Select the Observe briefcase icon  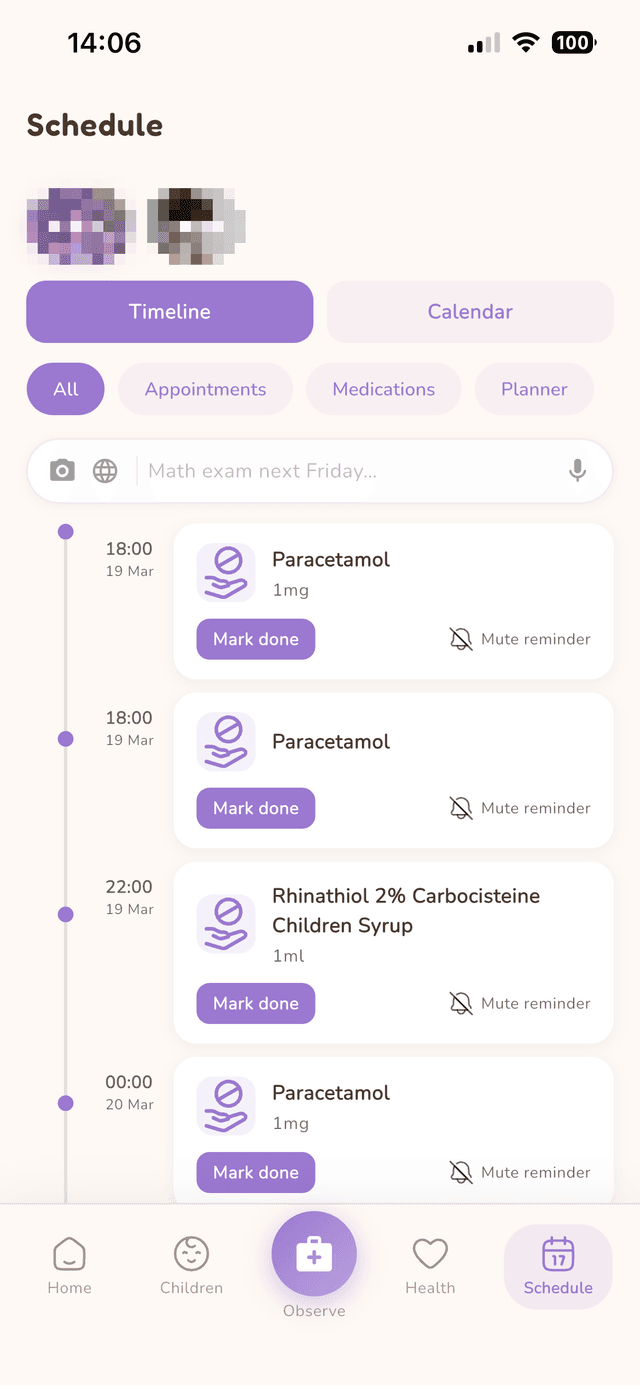coord(314,1252)
